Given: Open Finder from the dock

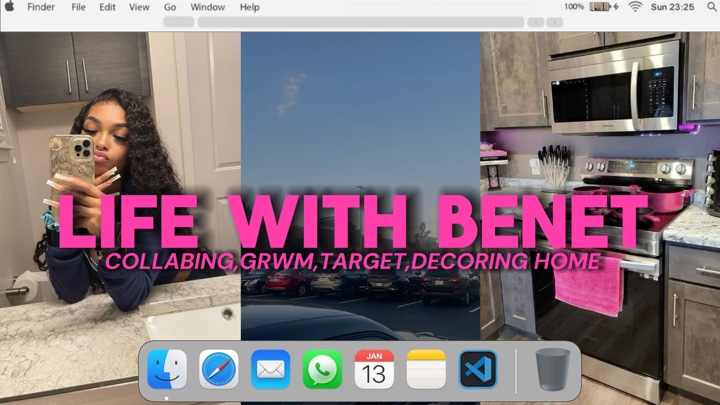Looking at the screenshot, I should [x=167, y=370].
